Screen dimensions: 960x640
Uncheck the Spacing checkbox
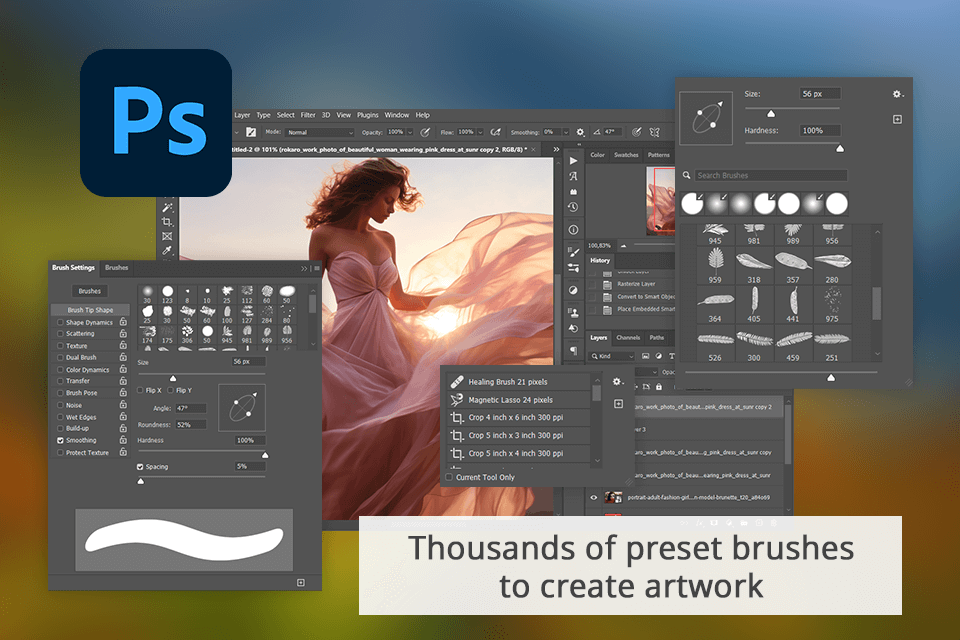click(140, 467)
